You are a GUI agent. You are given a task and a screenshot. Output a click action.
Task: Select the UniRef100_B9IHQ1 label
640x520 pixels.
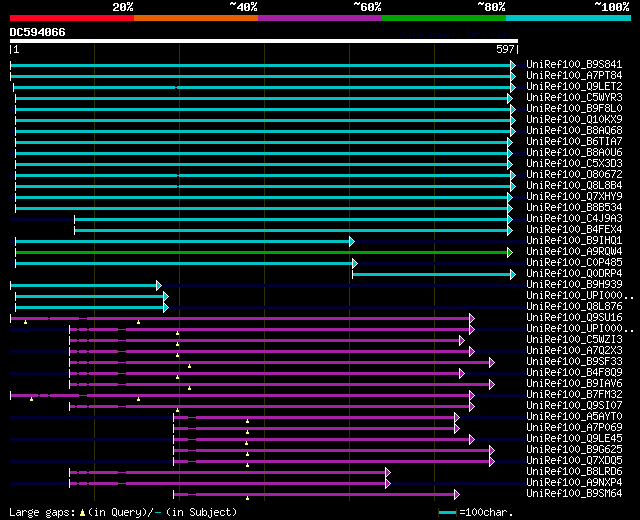574,241
